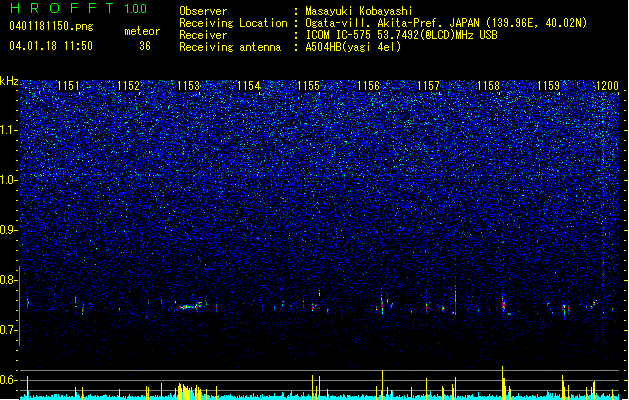Click the 0.6 kHz axis label

(9, 380)
